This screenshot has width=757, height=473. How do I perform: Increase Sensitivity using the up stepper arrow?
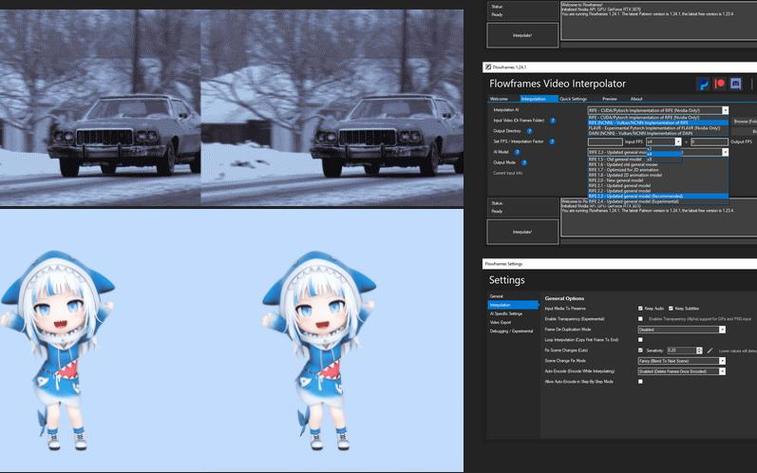[x=699, y=348]
